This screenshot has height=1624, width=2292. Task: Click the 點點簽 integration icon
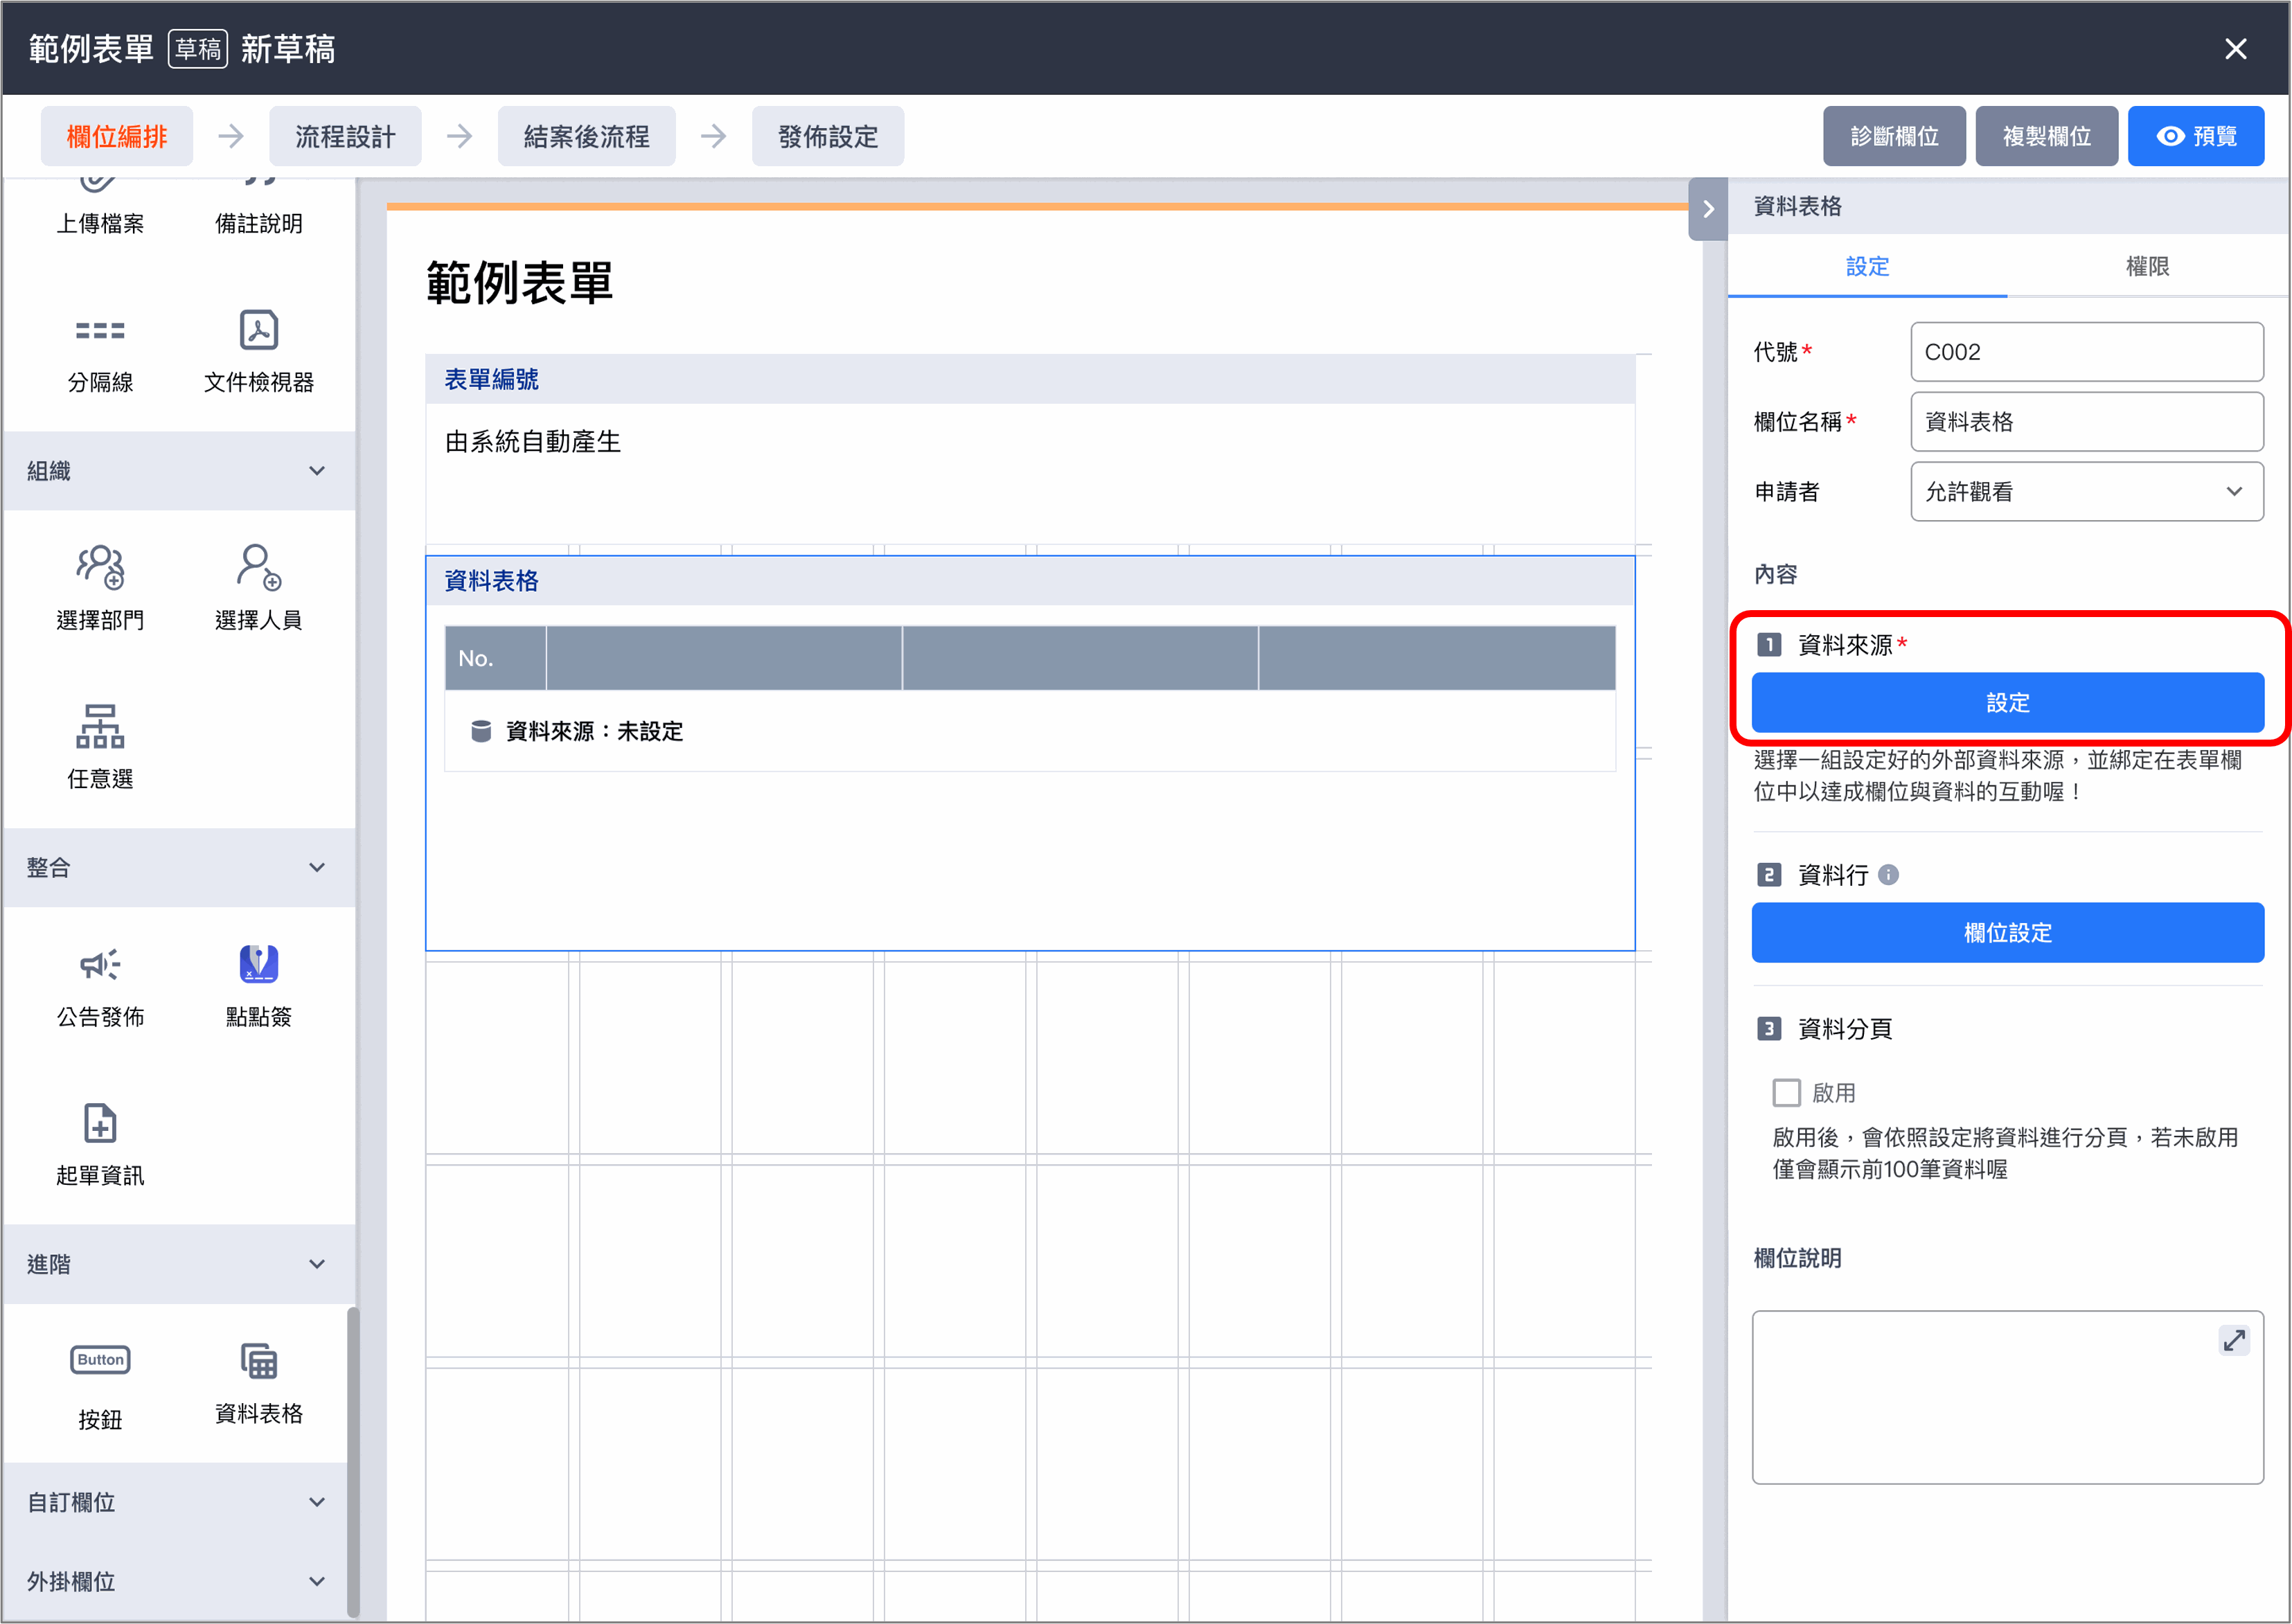coord(258,964)
